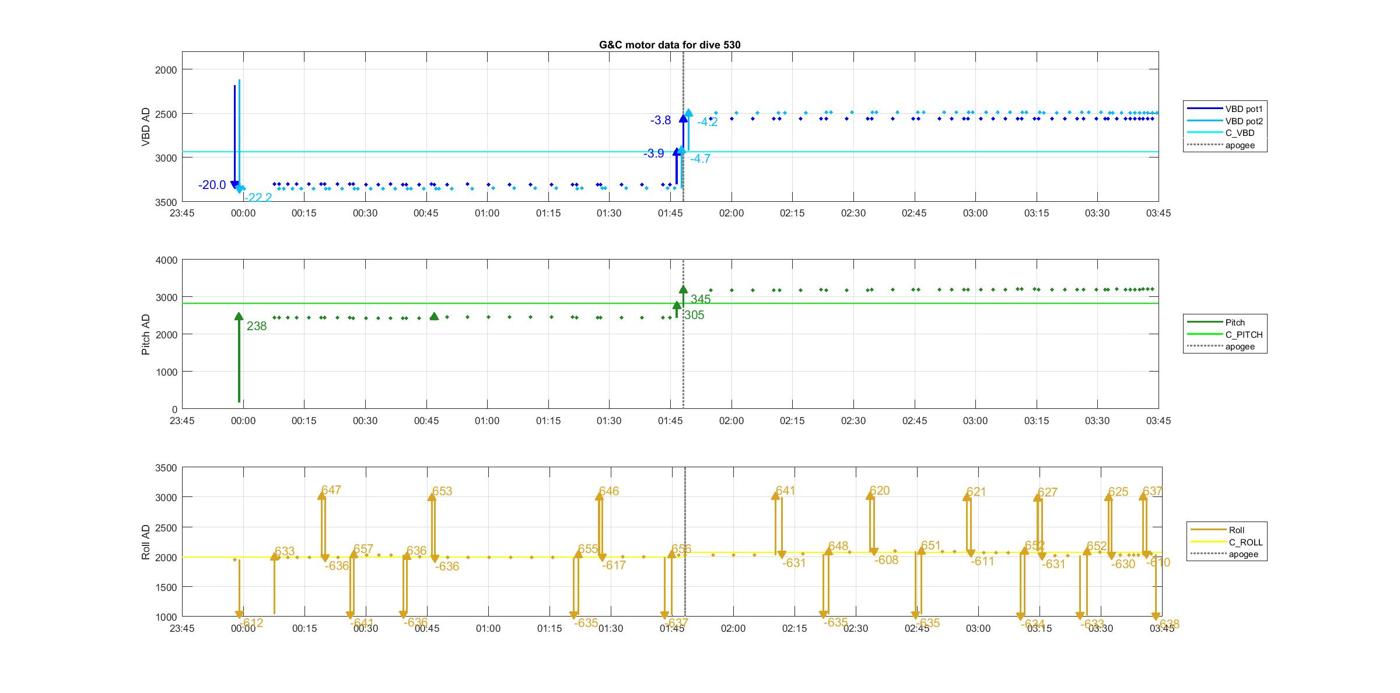Select the VBD pot1 legend entry
This screenshot has height=693, width=1400.
1226,108
